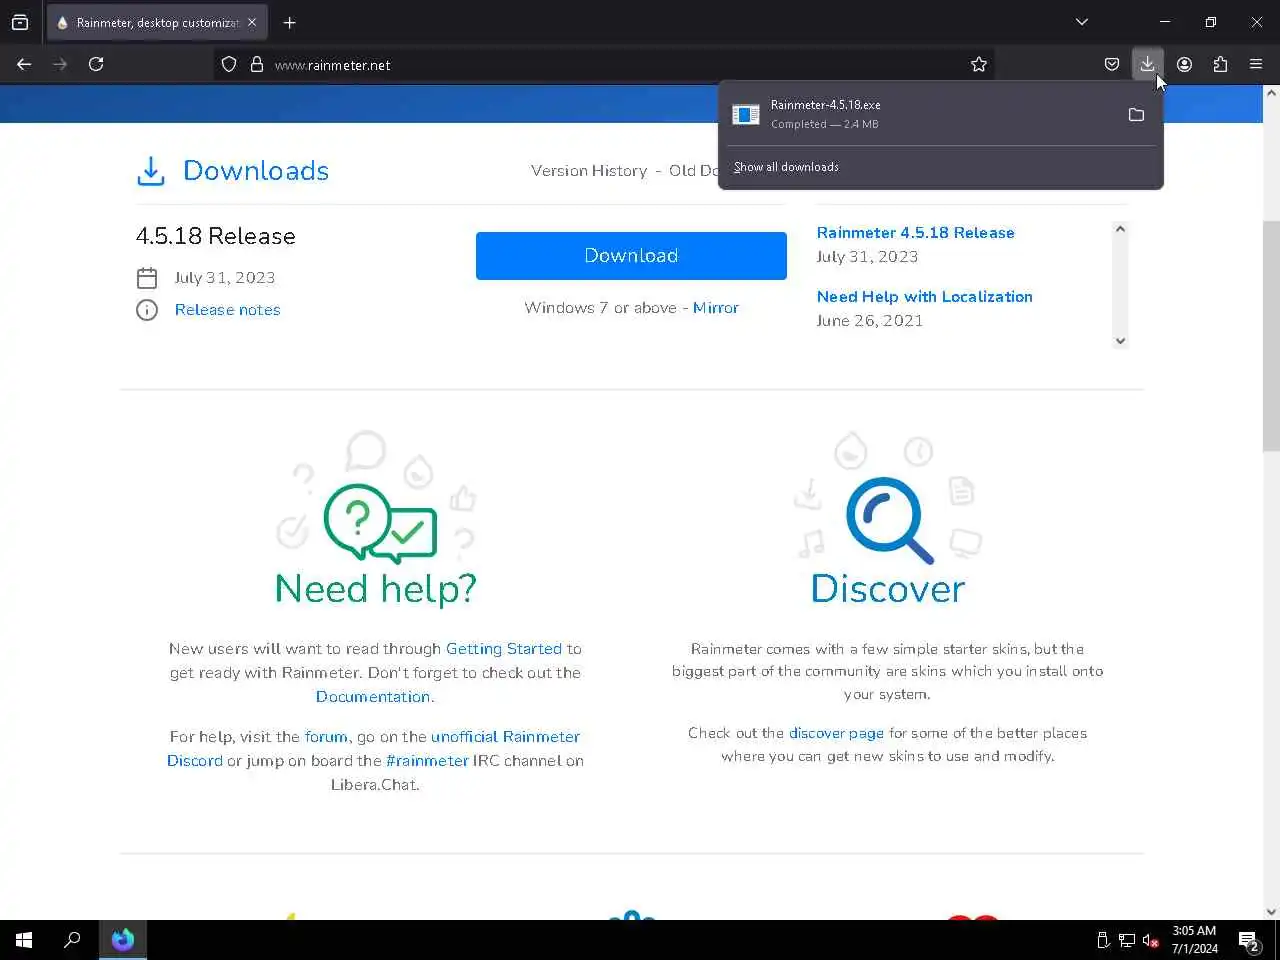Click the calendar icon beside July 31, 2023
Image resolution: width=1280 pixels, height=960 pixels.
point(147,278)
